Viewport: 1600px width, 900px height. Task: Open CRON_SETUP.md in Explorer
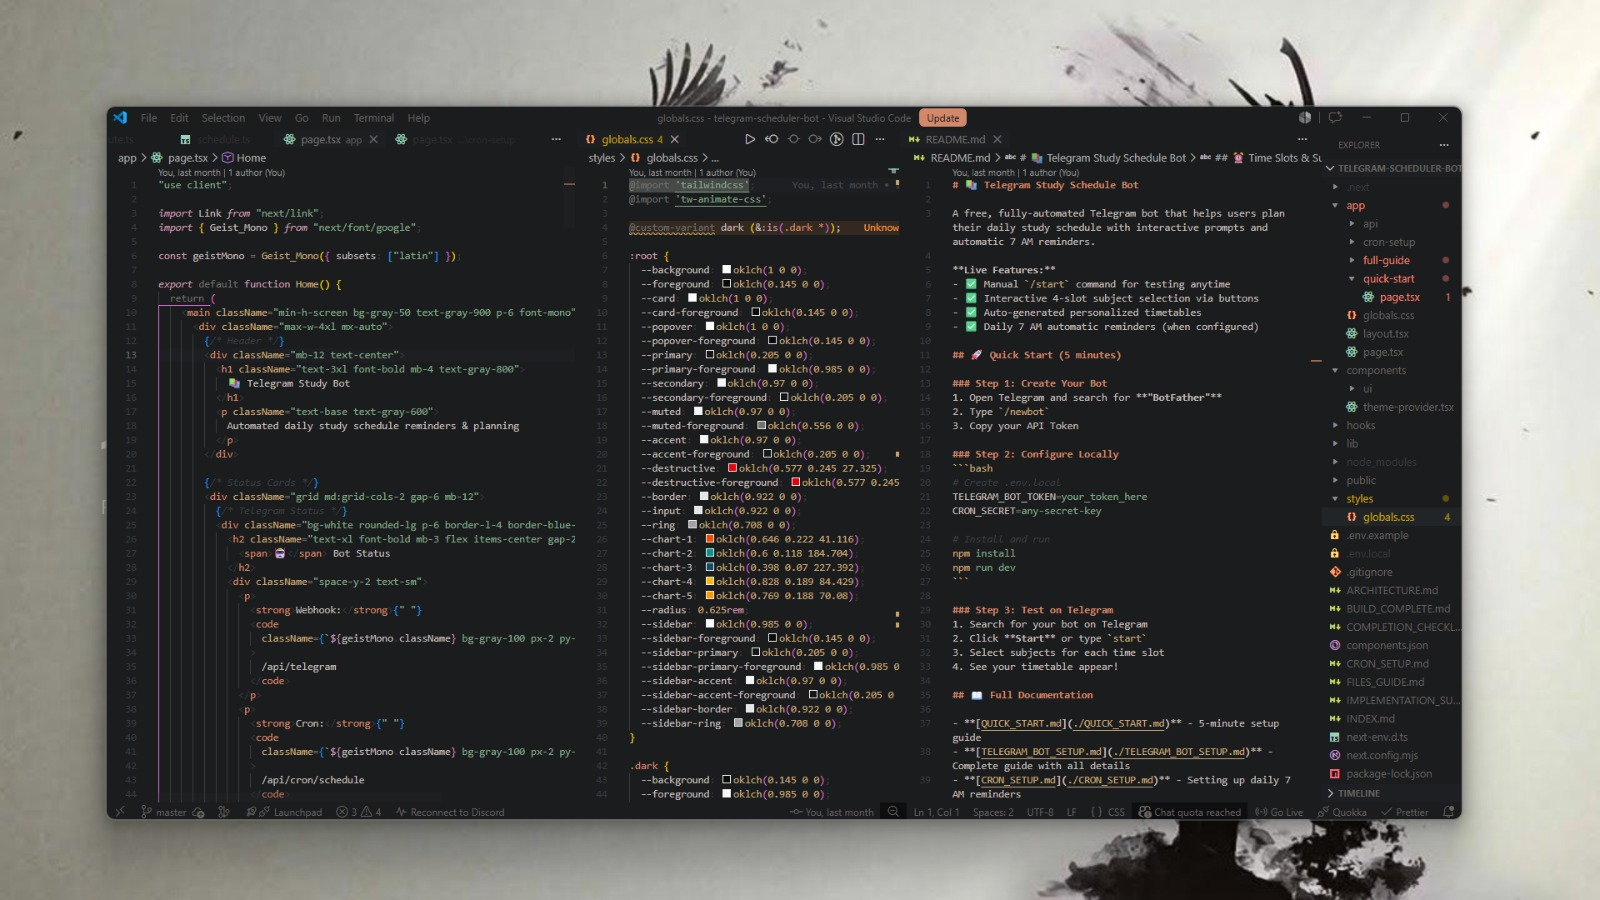click(1387, 663)
